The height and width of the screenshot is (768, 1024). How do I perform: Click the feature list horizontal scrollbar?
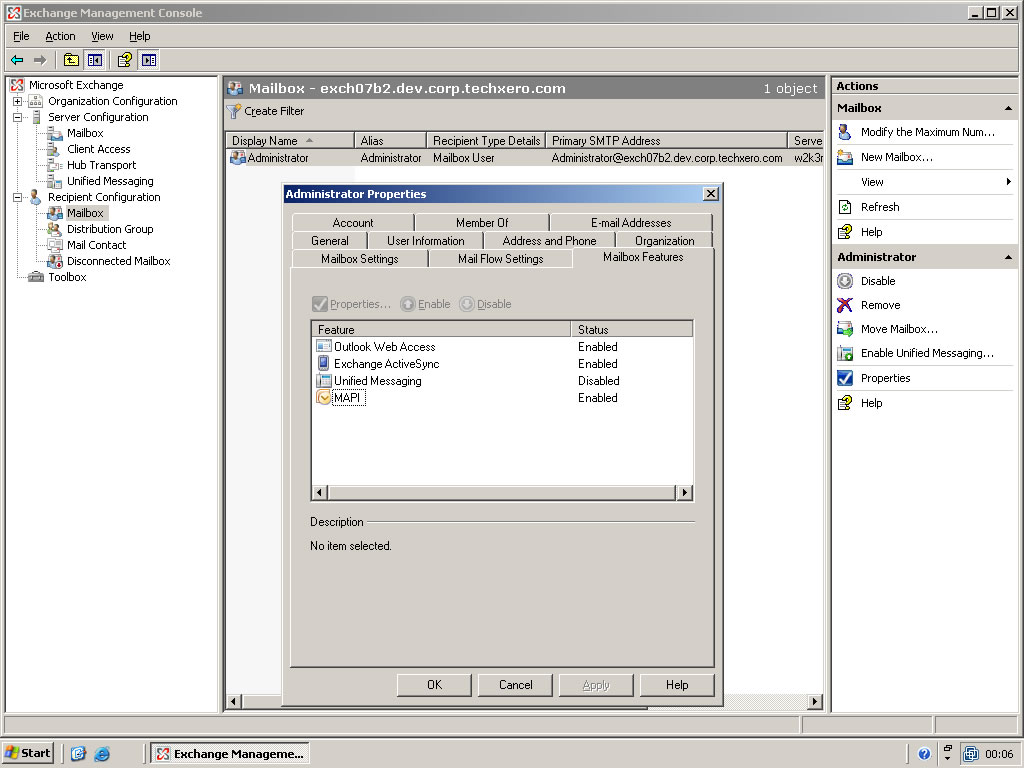[x=502, y=492]
